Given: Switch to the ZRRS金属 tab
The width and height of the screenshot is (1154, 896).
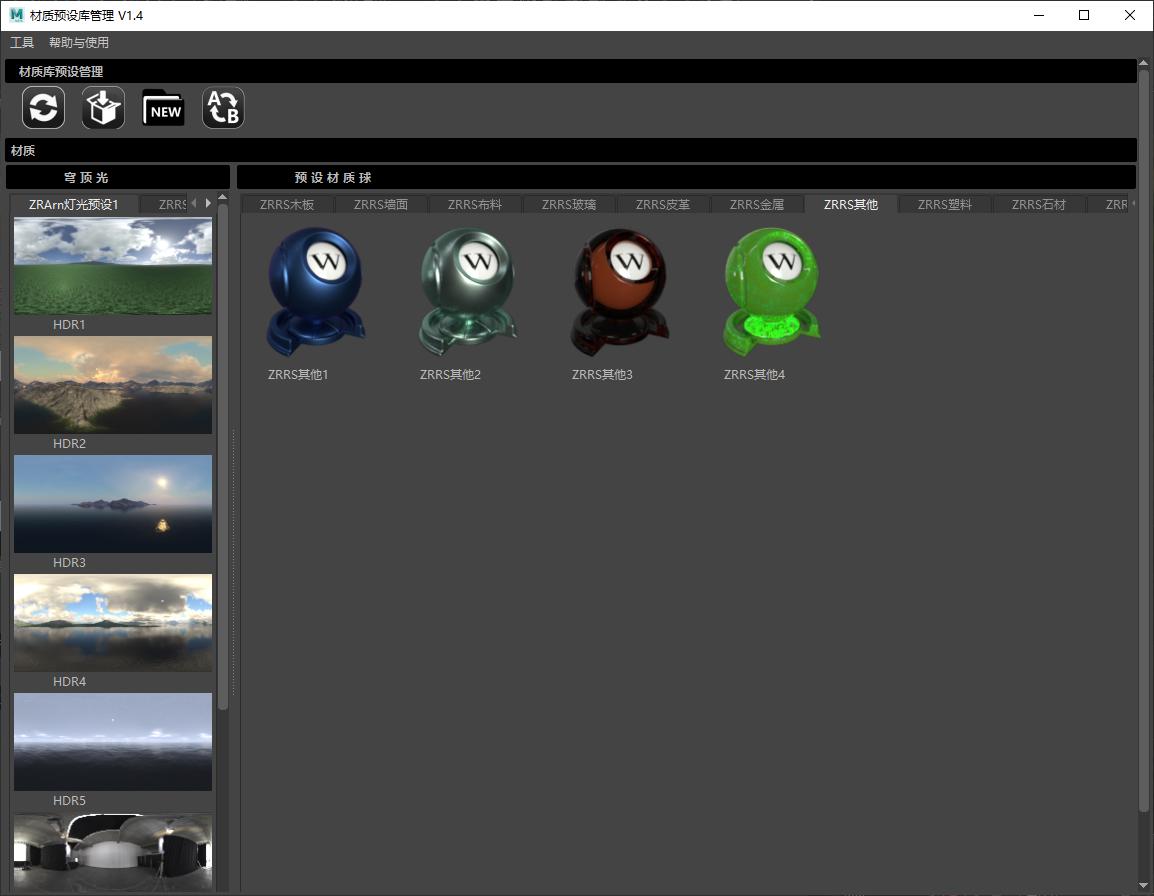Looking at the screenshot, I should (756, 205).
